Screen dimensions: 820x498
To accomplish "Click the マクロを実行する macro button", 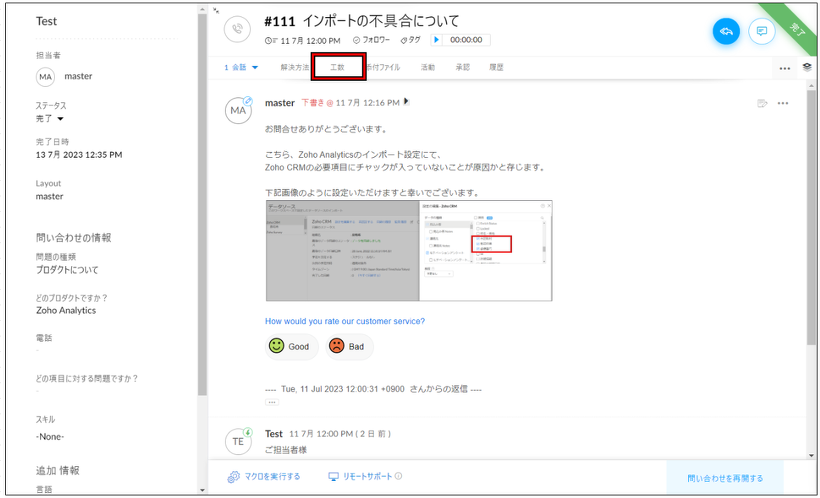I will pos(264,477).
